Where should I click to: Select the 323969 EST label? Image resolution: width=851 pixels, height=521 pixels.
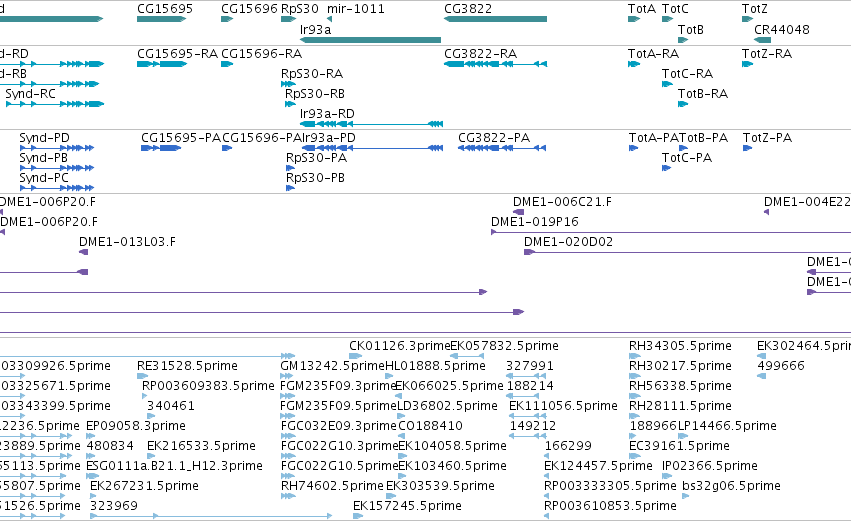coord(114,506)
